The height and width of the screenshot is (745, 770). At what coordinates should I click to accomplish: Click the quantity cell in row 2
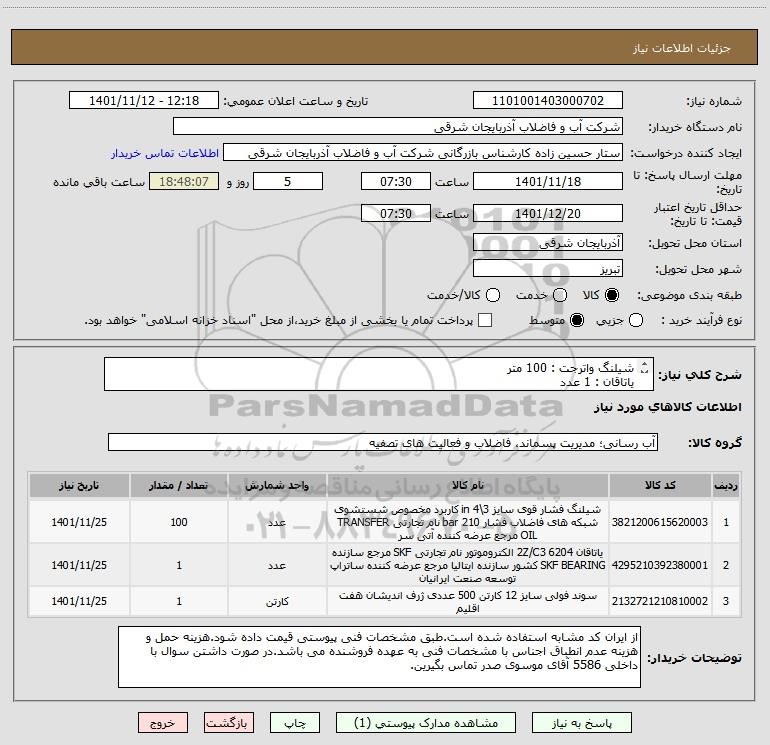coord(179,565)
